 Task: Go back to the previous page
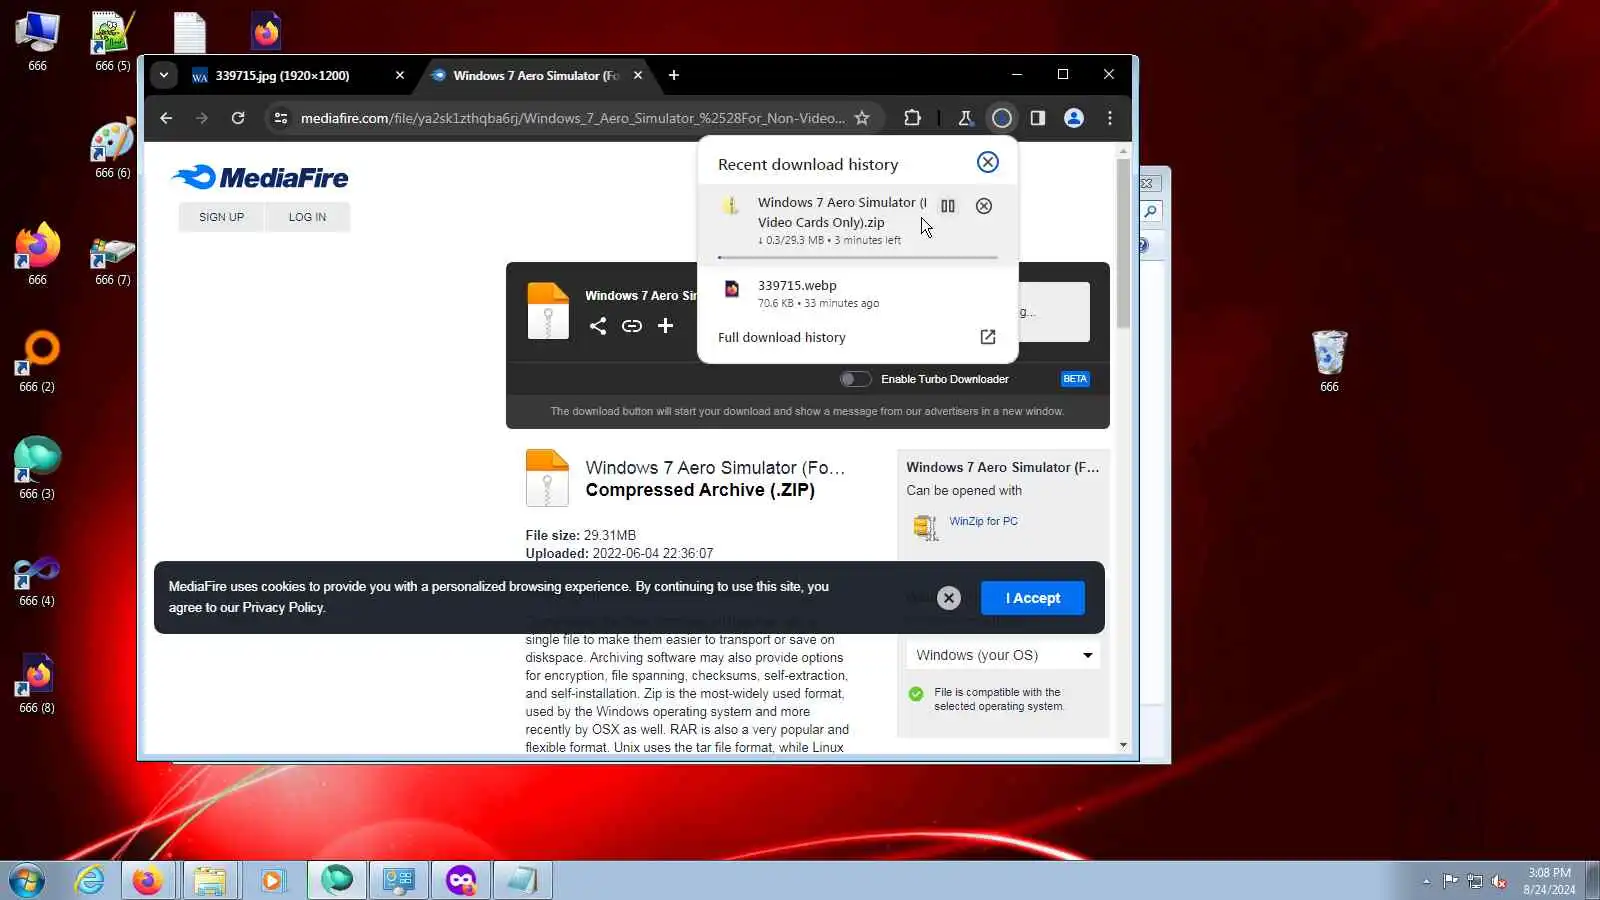coord(166,118)
